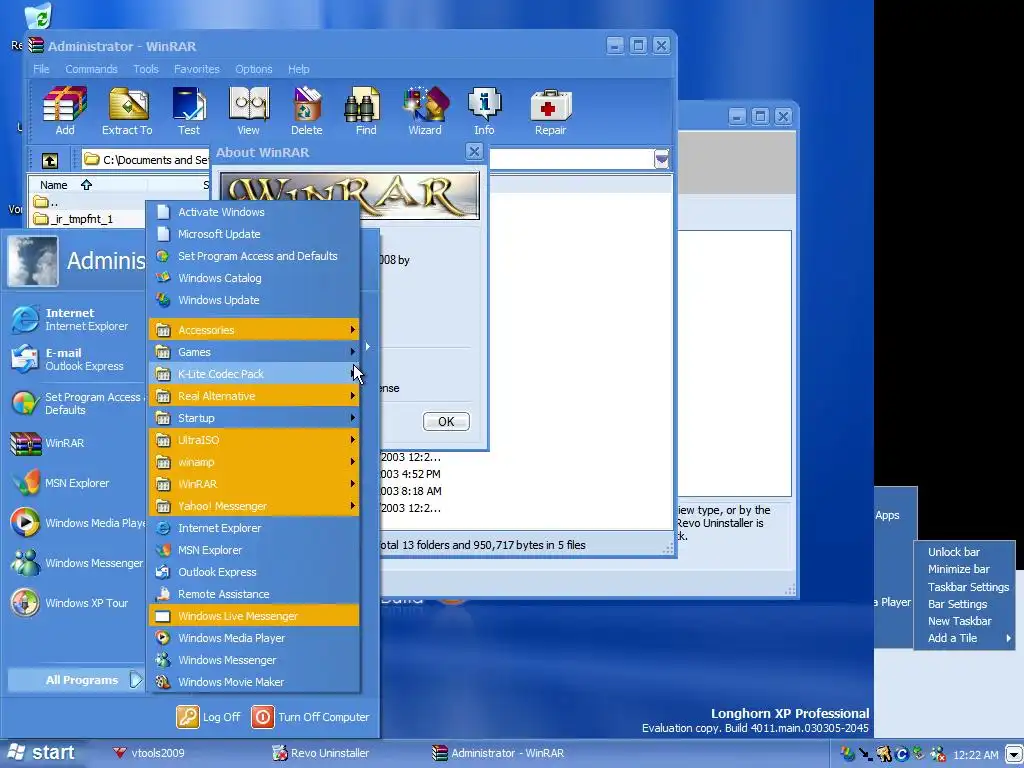
Task: Expand the UltraISO submenu
Action: coord(255,440)
